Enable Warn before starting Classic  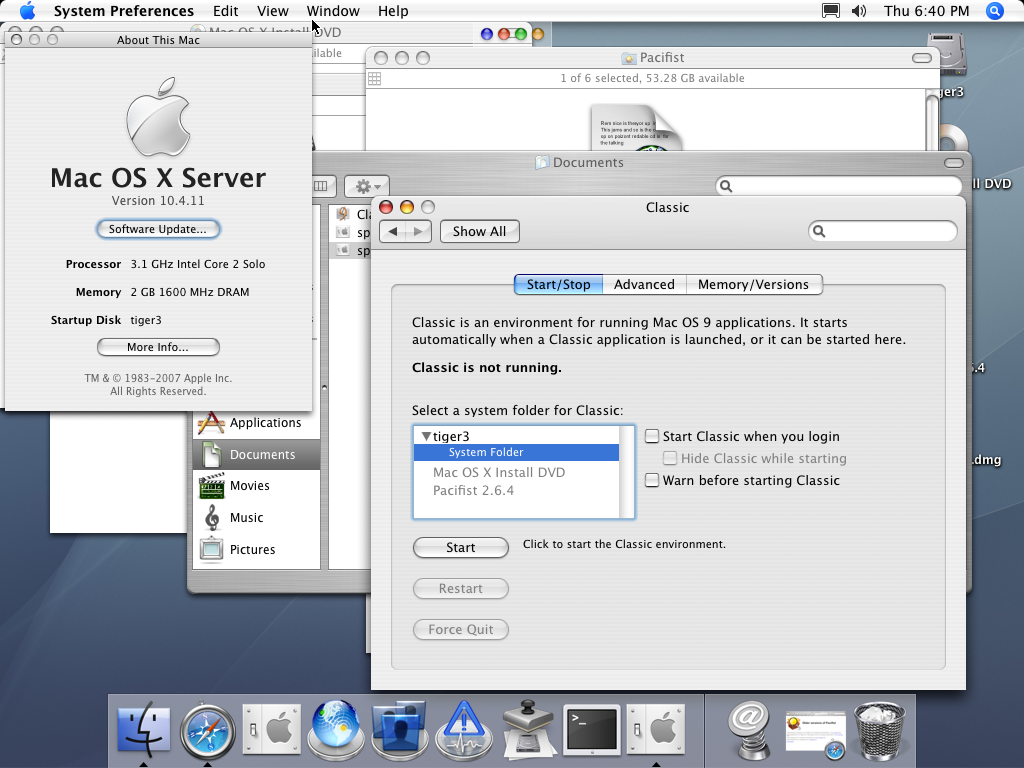coord(652,480)
